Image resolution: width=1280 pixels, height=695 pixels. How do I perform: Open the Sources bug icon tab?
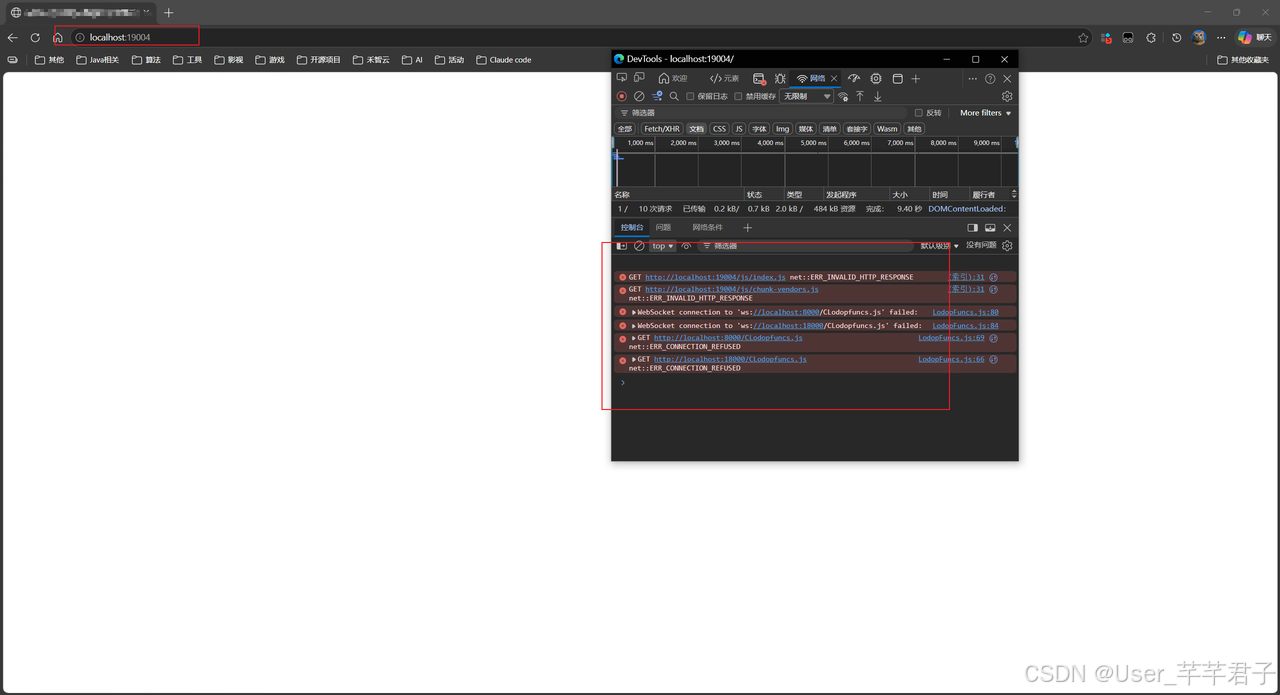pyautogui.click(x=780, y=78)
